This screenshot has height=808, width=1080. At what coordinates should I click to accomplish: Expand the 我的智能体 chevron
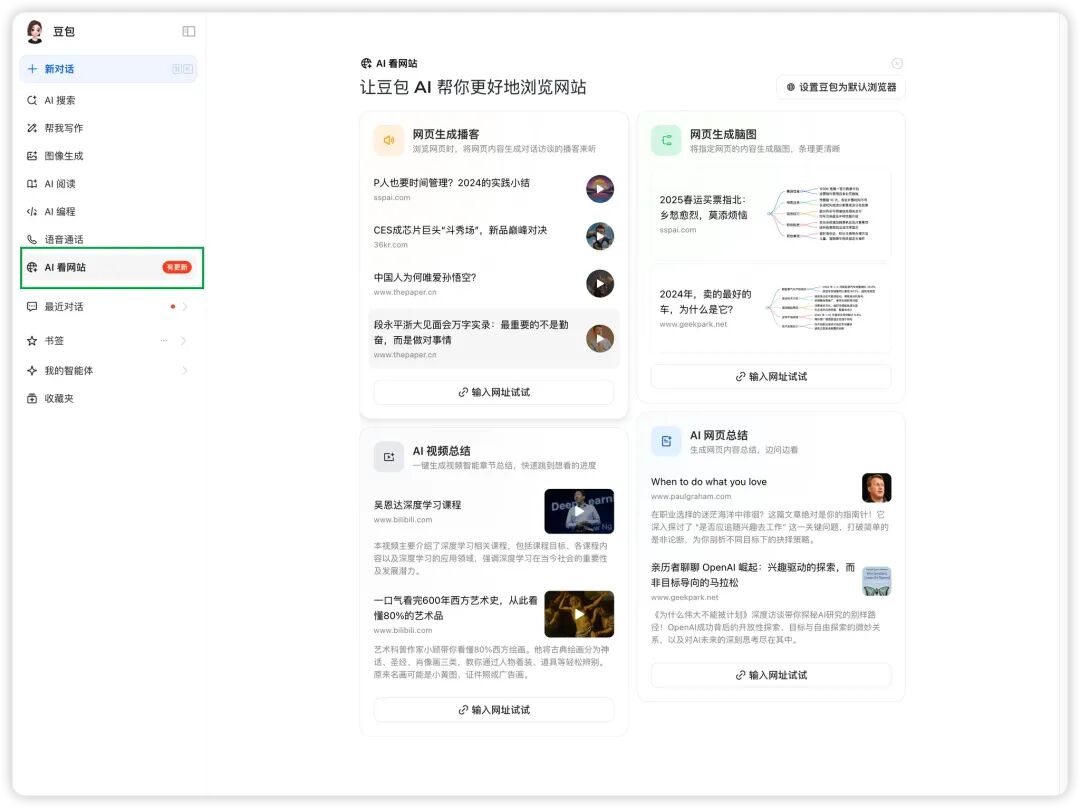point(185,371)
